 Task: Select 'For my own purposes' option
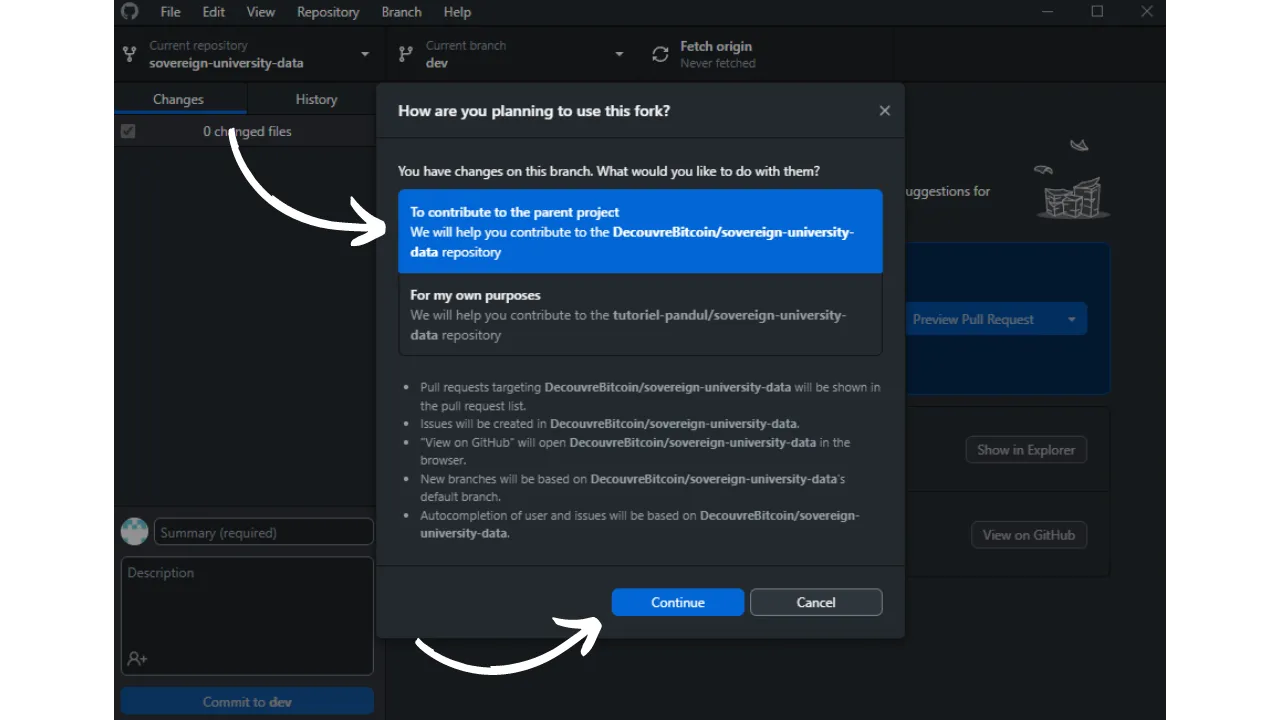(x=640, y=315)
